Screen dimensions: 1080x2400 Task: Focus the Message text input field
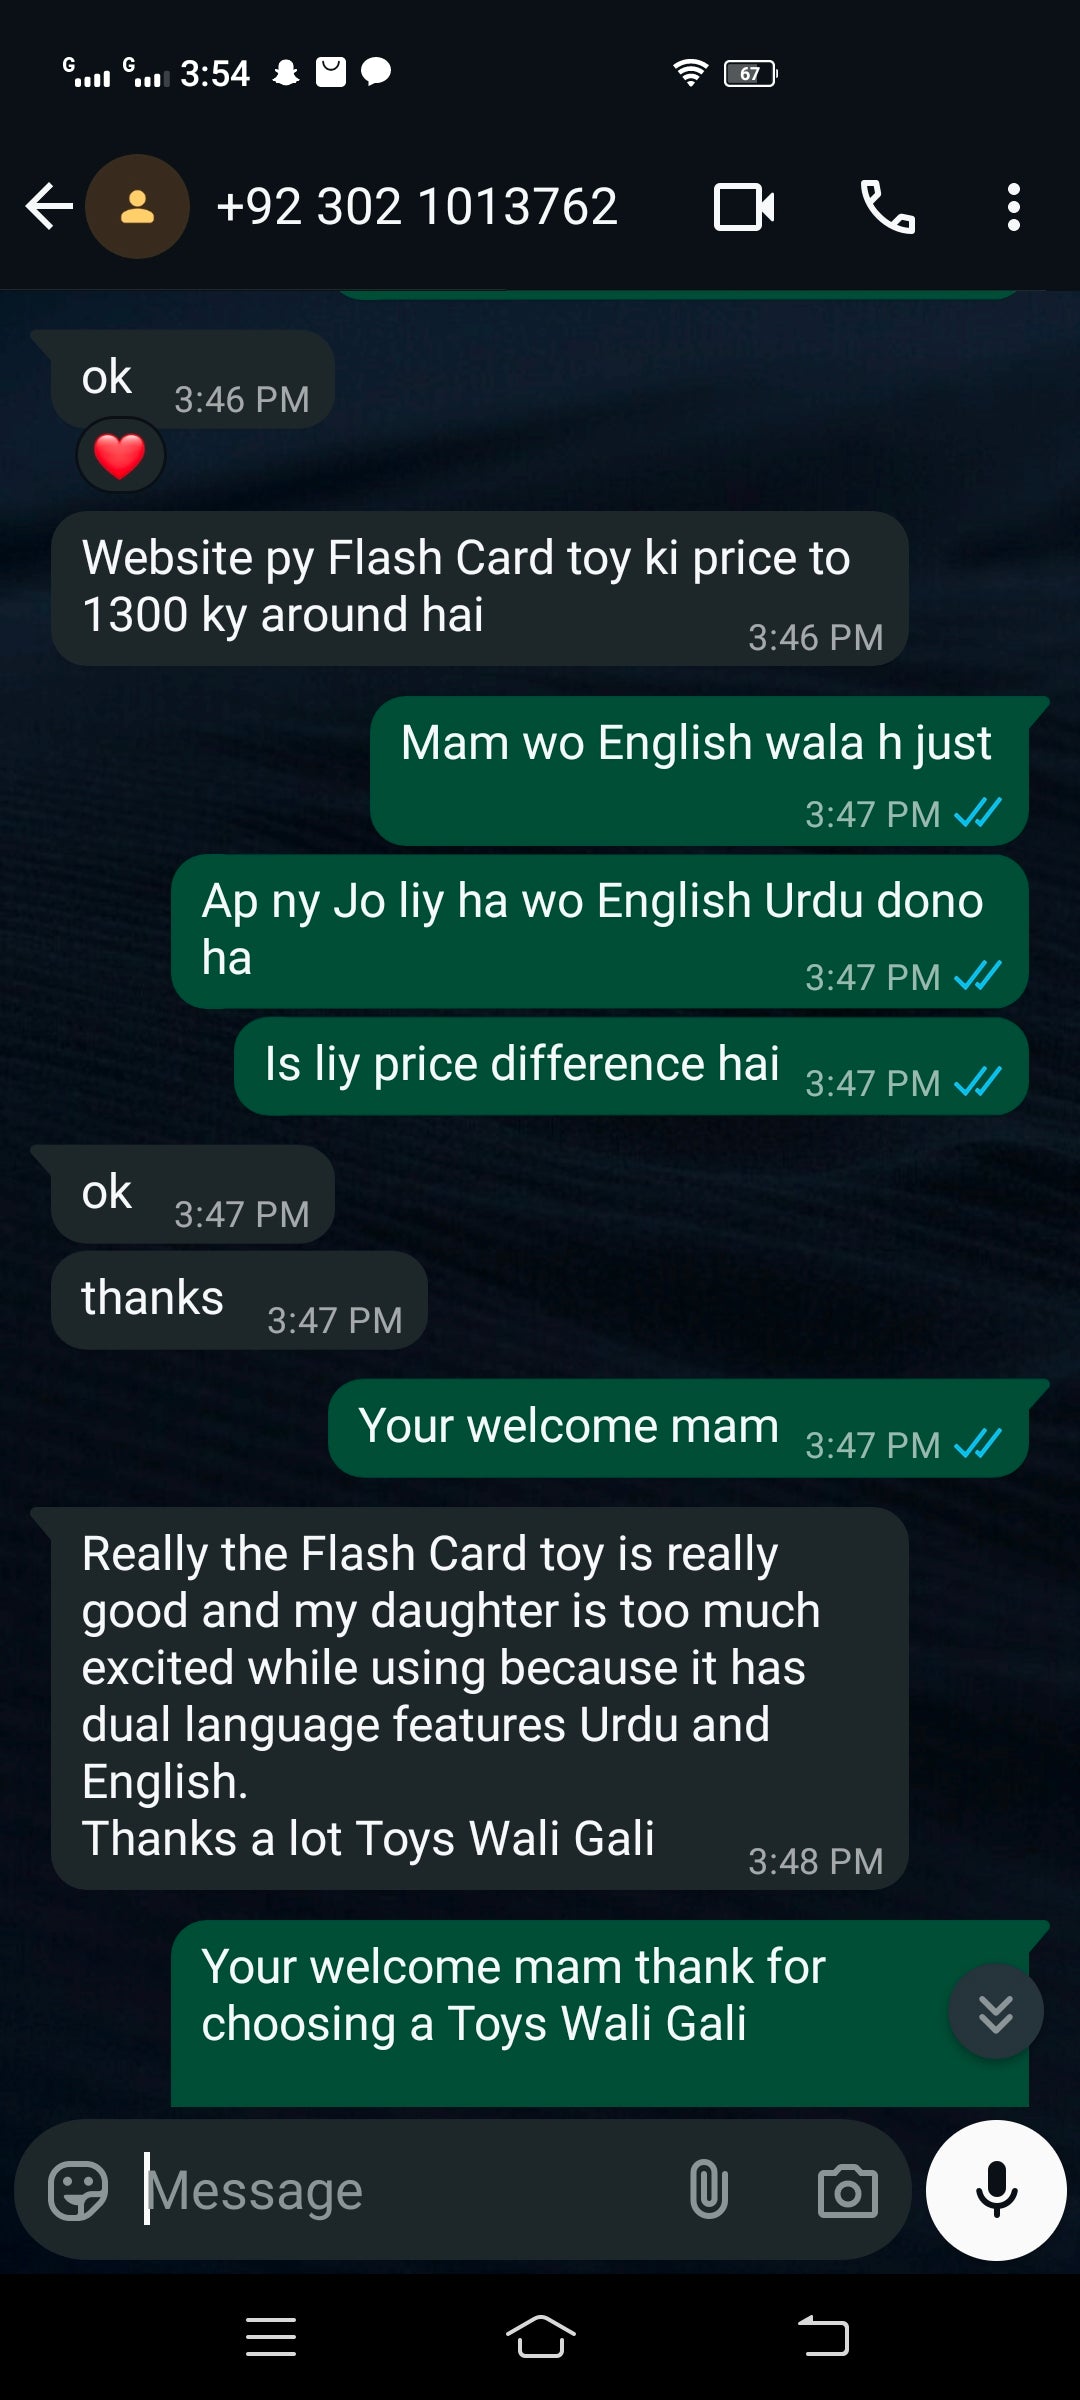(x=400, y=2191)
